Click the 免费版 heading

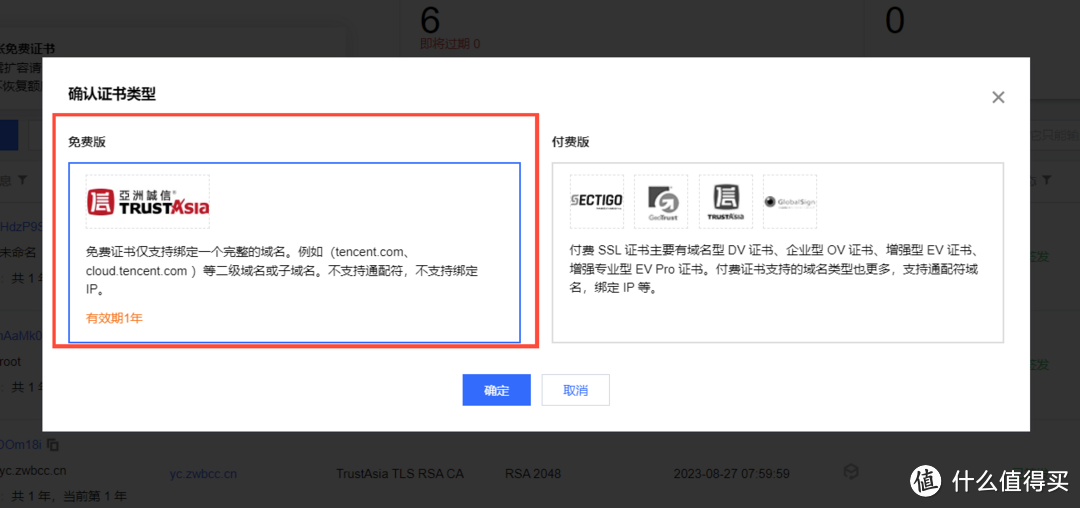(x=87, y=142)
